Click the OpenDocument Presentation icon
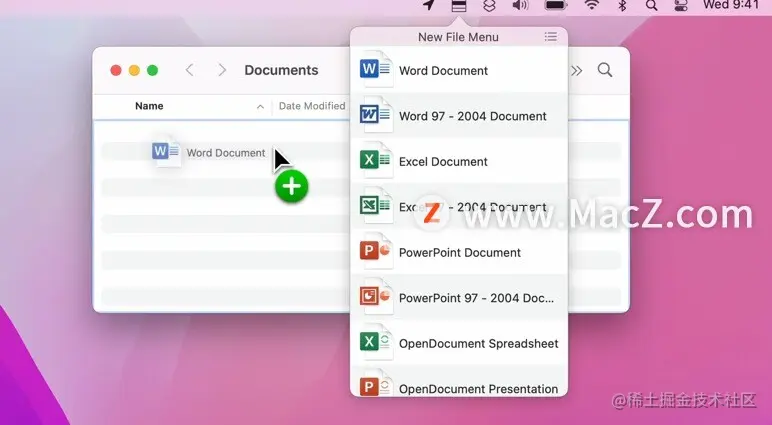 [x=376, y=384]
